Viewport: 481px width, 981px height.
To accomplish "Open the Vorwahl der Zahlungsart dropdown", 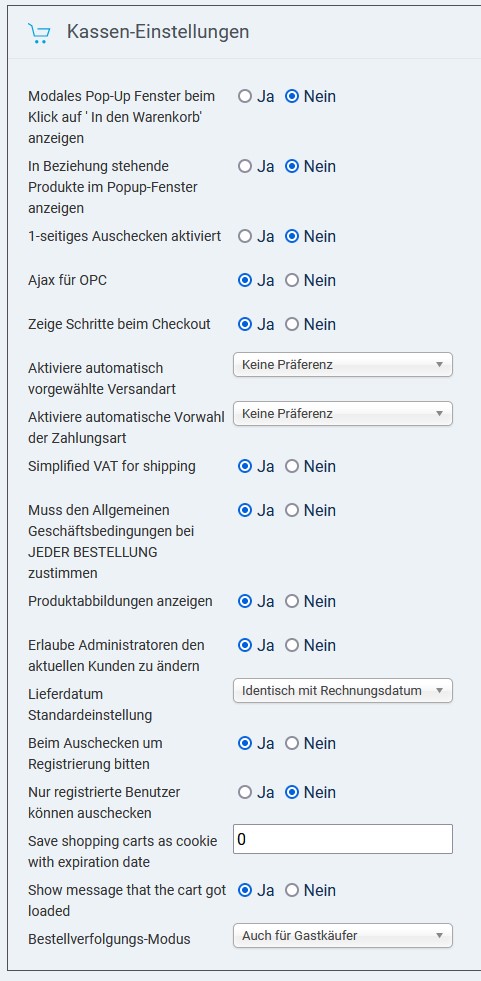I will 343,414.
